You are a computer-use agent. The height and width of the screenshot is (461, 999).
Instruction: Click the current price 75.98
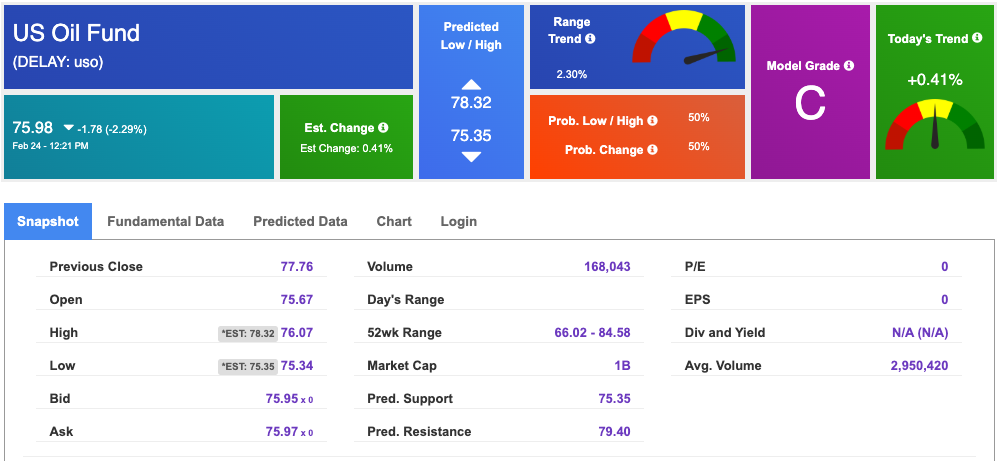click(33, 128)
